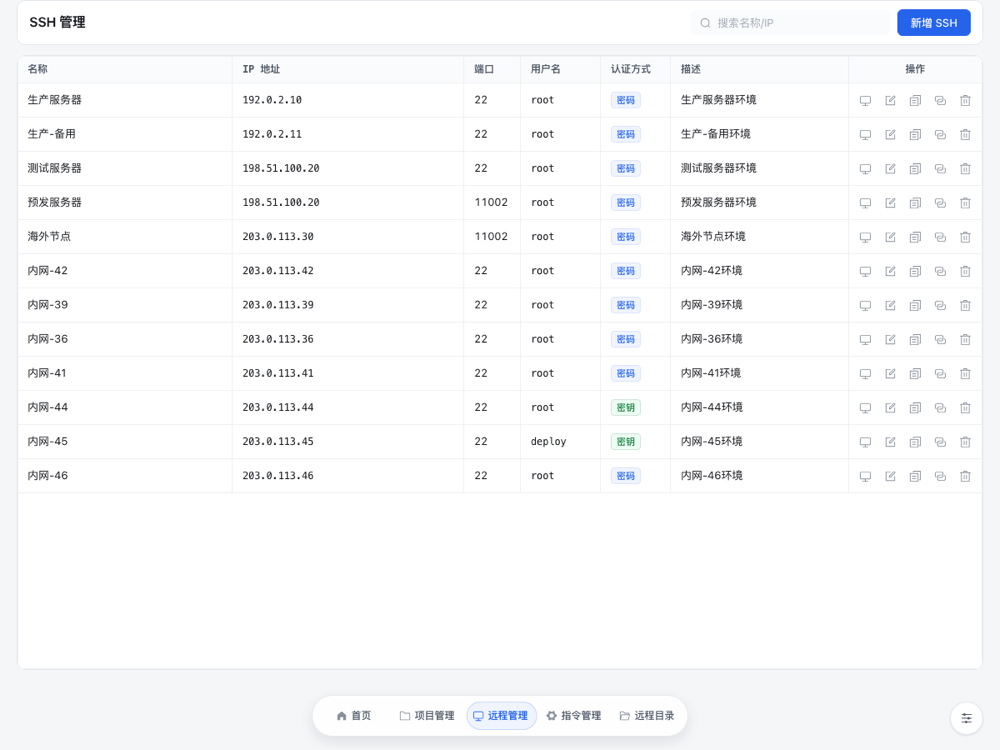
Task: Click the trash icon for 生产服务器
Action: click(x=966, y=101)
